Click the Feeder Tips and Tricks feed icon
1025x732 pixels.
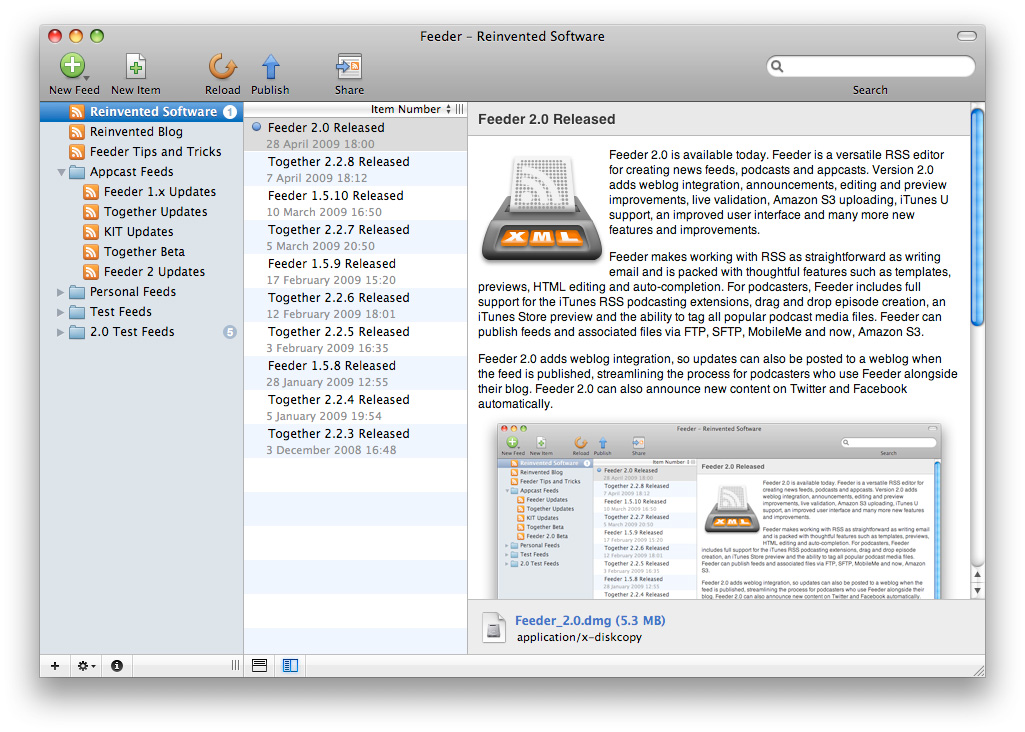76,152
